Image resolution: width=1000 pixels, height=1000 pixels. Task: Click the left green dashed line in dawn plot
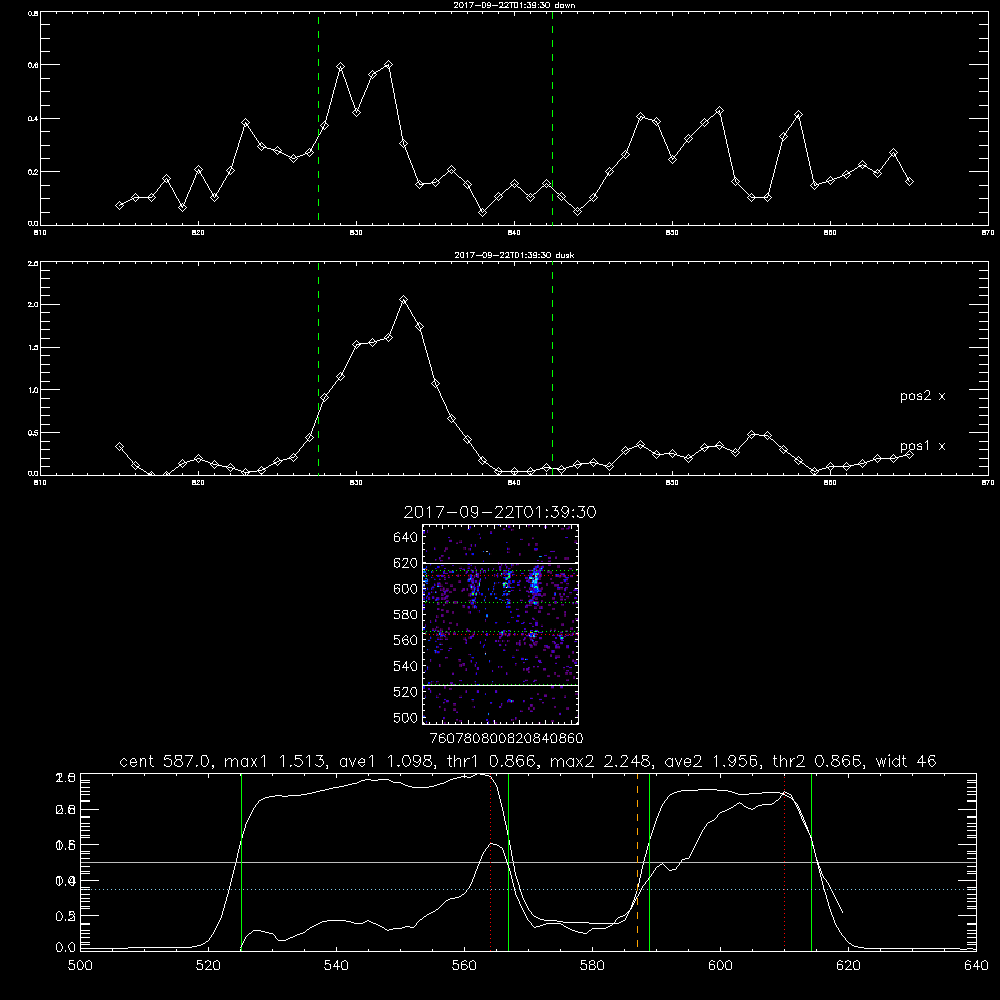click(318, 119)
